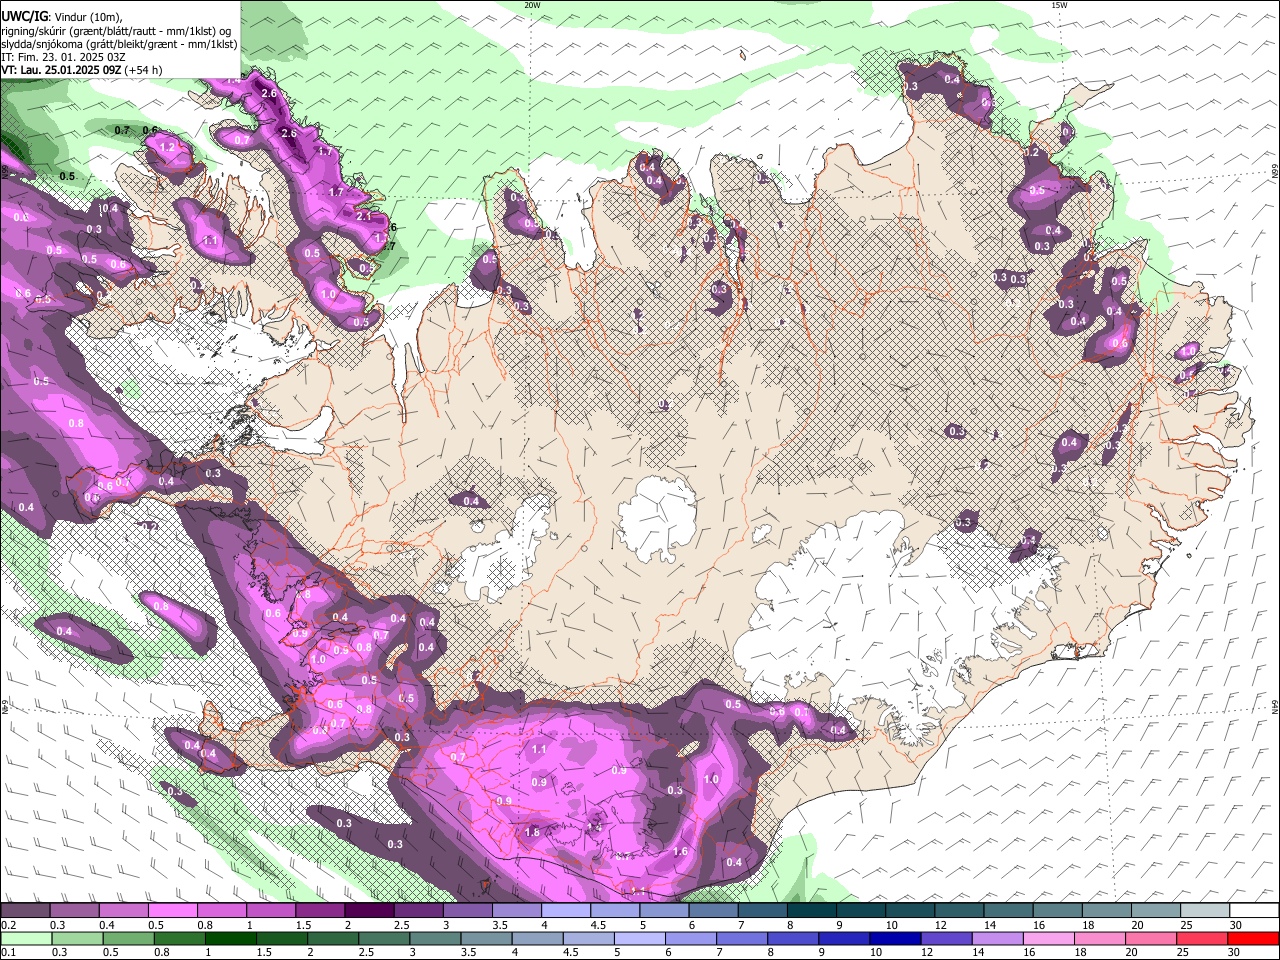Click the dark green bottom swatch between 1 and 1.5
1280x960 pixels.
coord(230,939)
